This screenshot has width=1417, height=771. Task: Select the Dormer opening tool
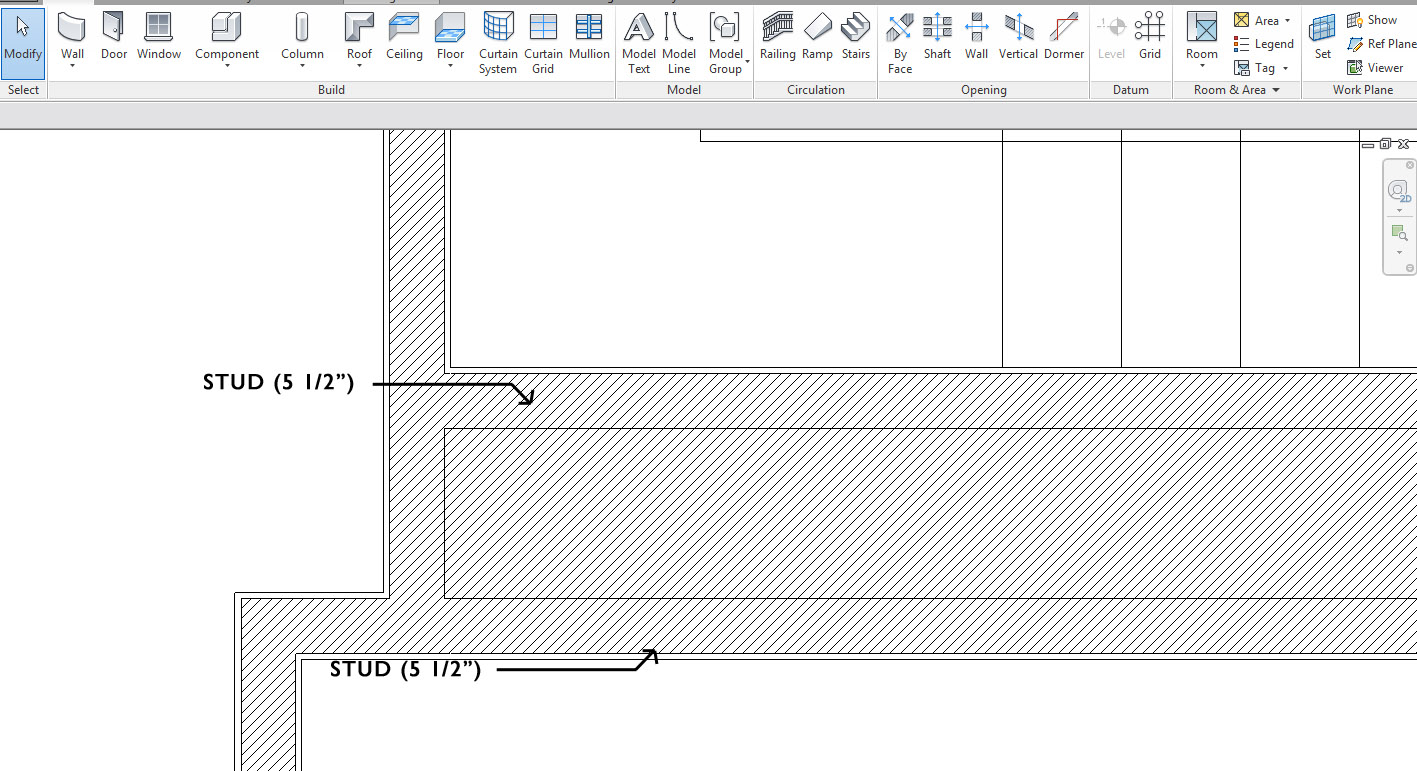[x=1064, y=38]
